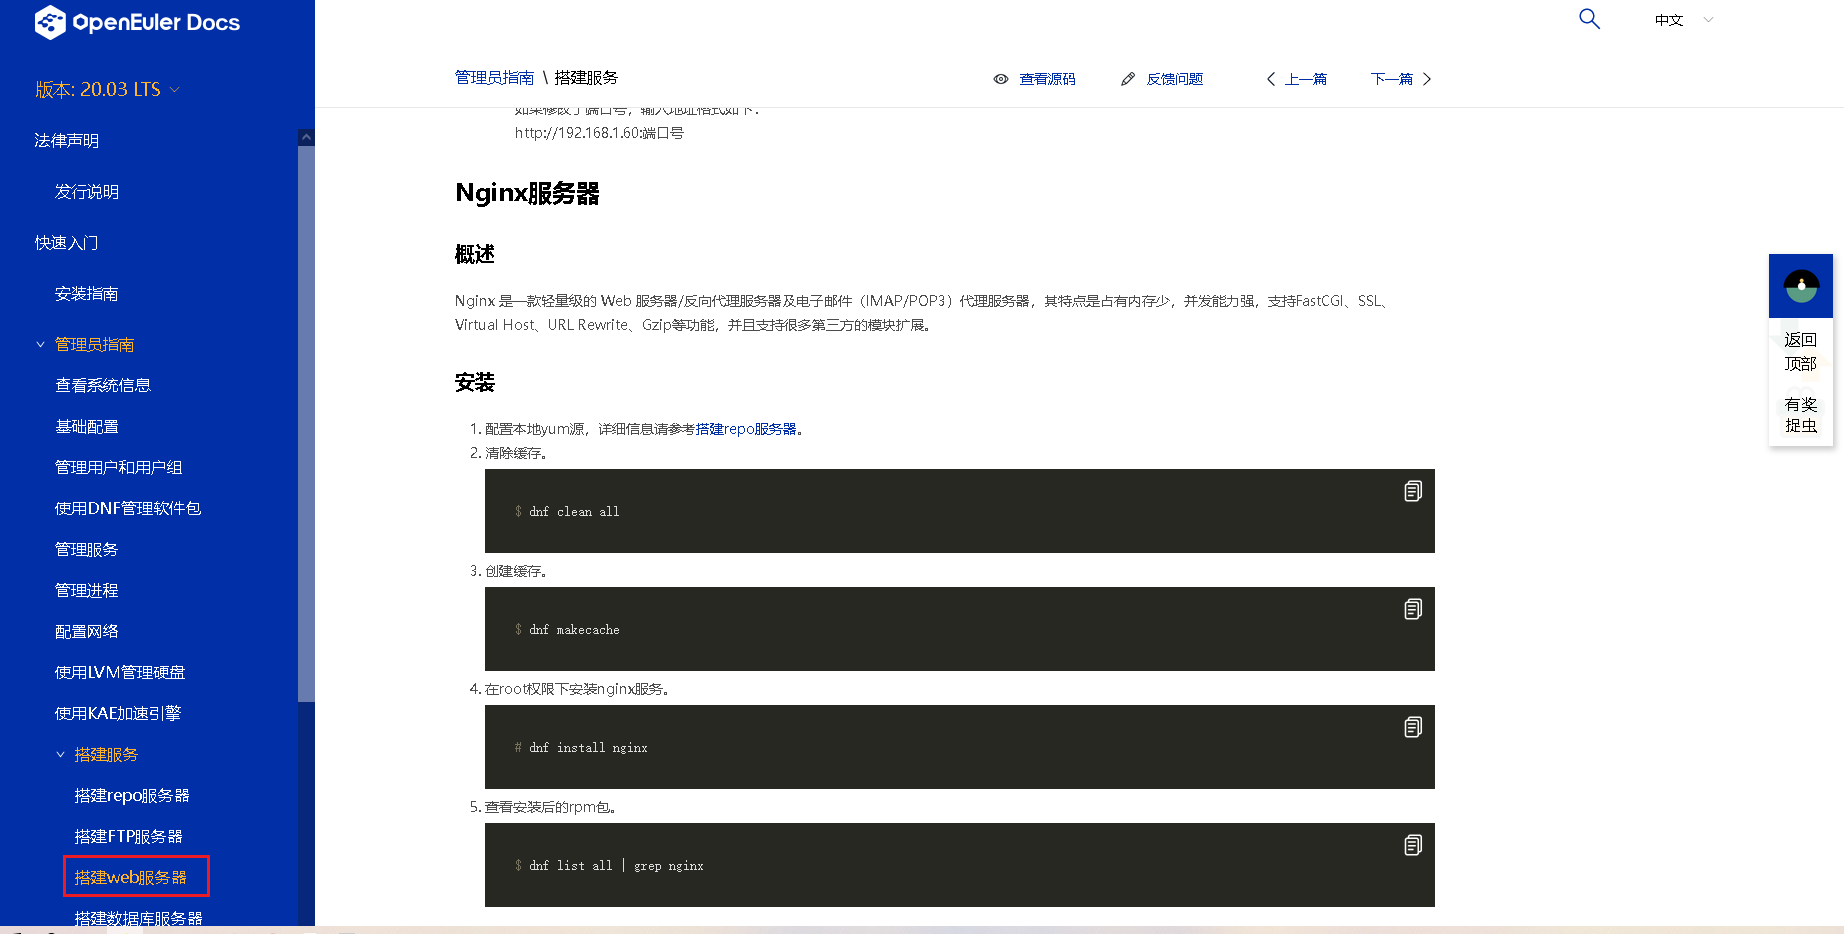Click the 'dnf list all | grep nginx' text
This screenshot has width=1844, height=934.
[x=616, y=866]
